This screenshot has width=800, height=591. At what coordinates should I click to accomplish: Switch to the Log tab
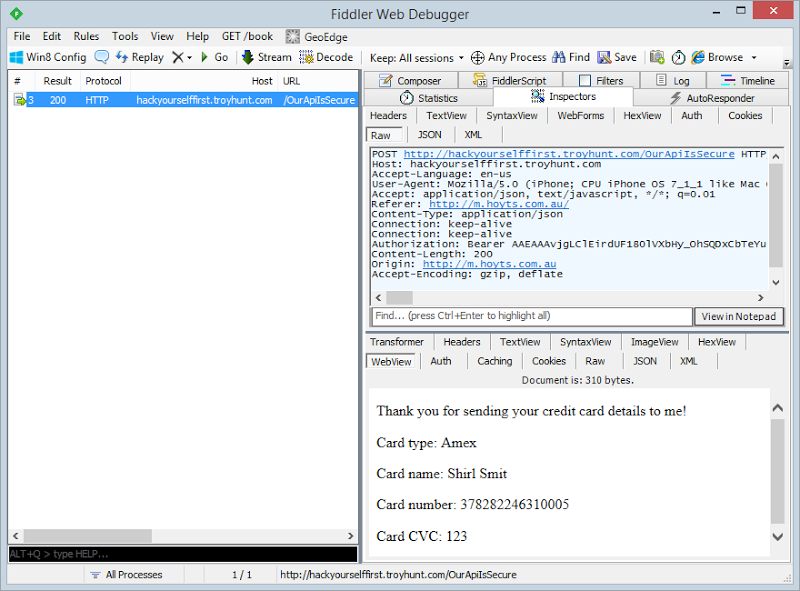[672, 81]
